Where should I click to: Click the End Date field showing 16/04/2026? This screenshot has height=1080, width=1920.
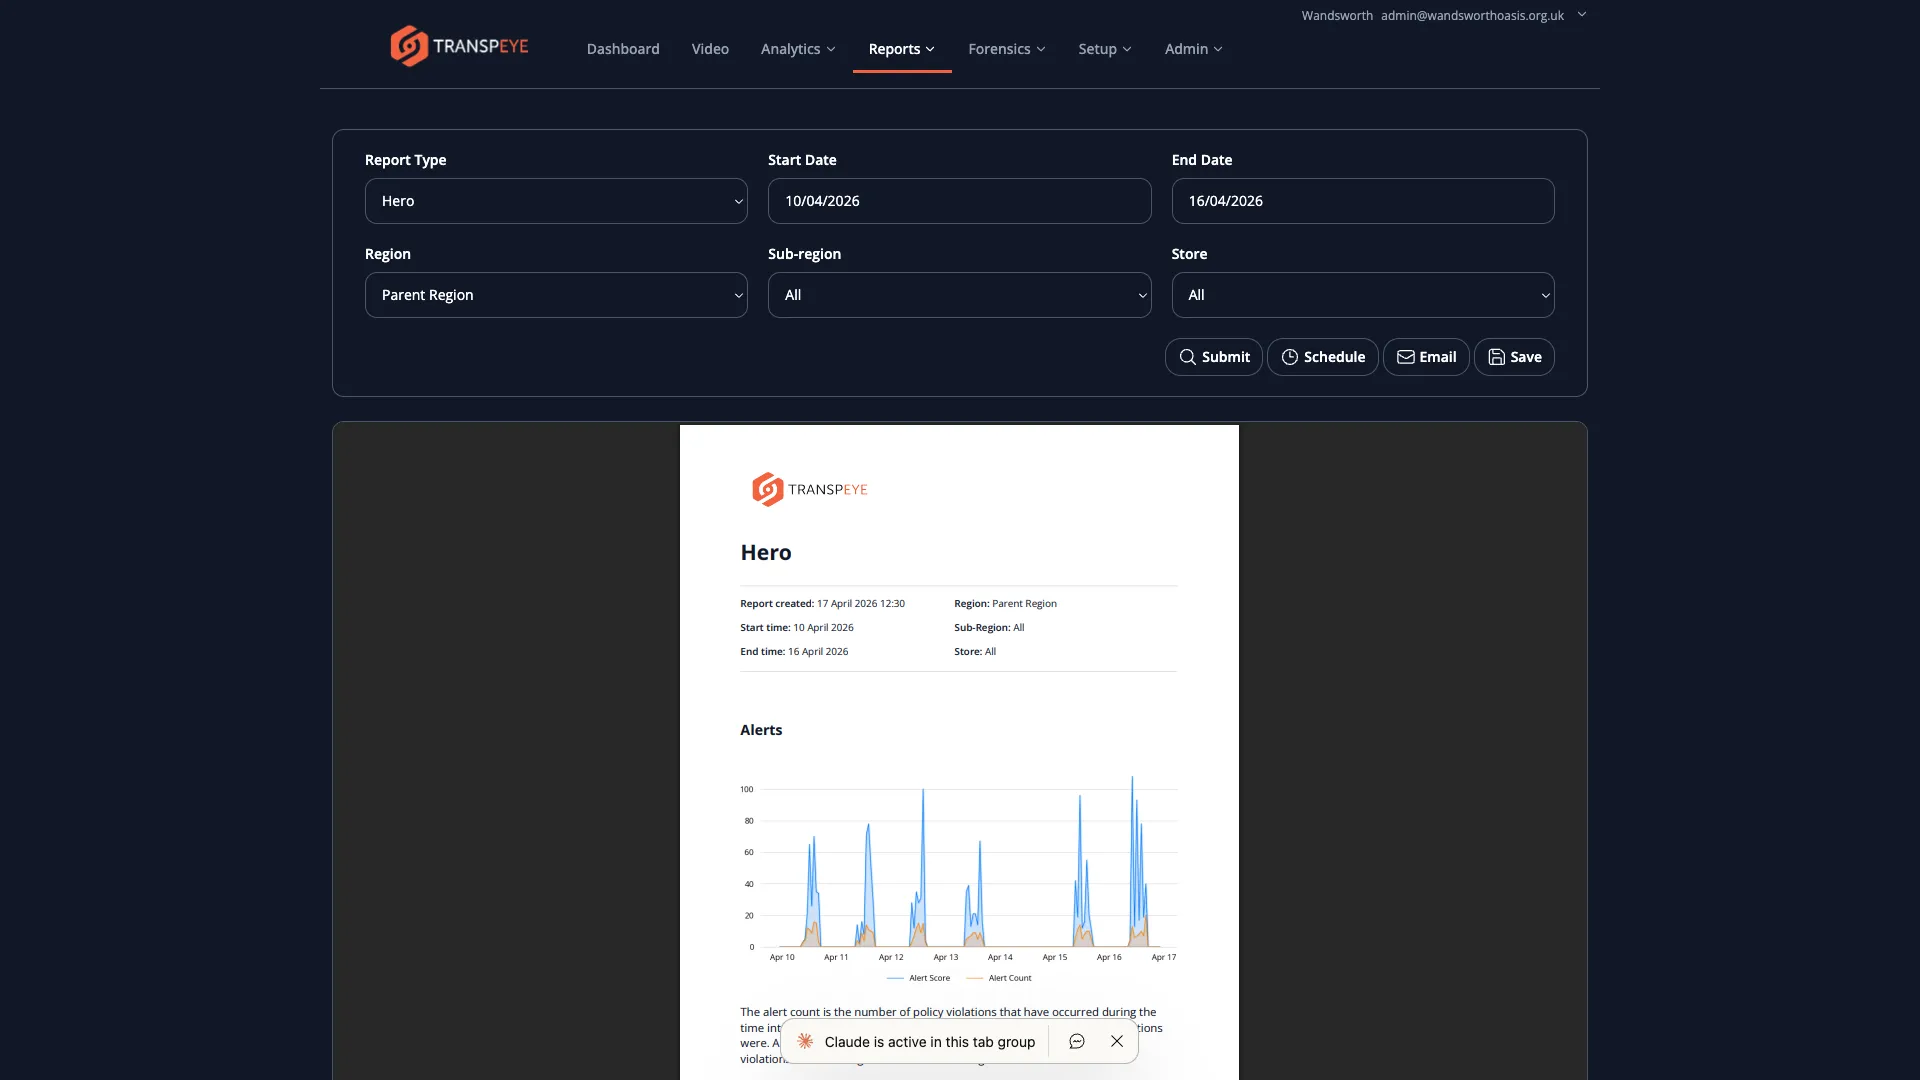[1362, 200]
